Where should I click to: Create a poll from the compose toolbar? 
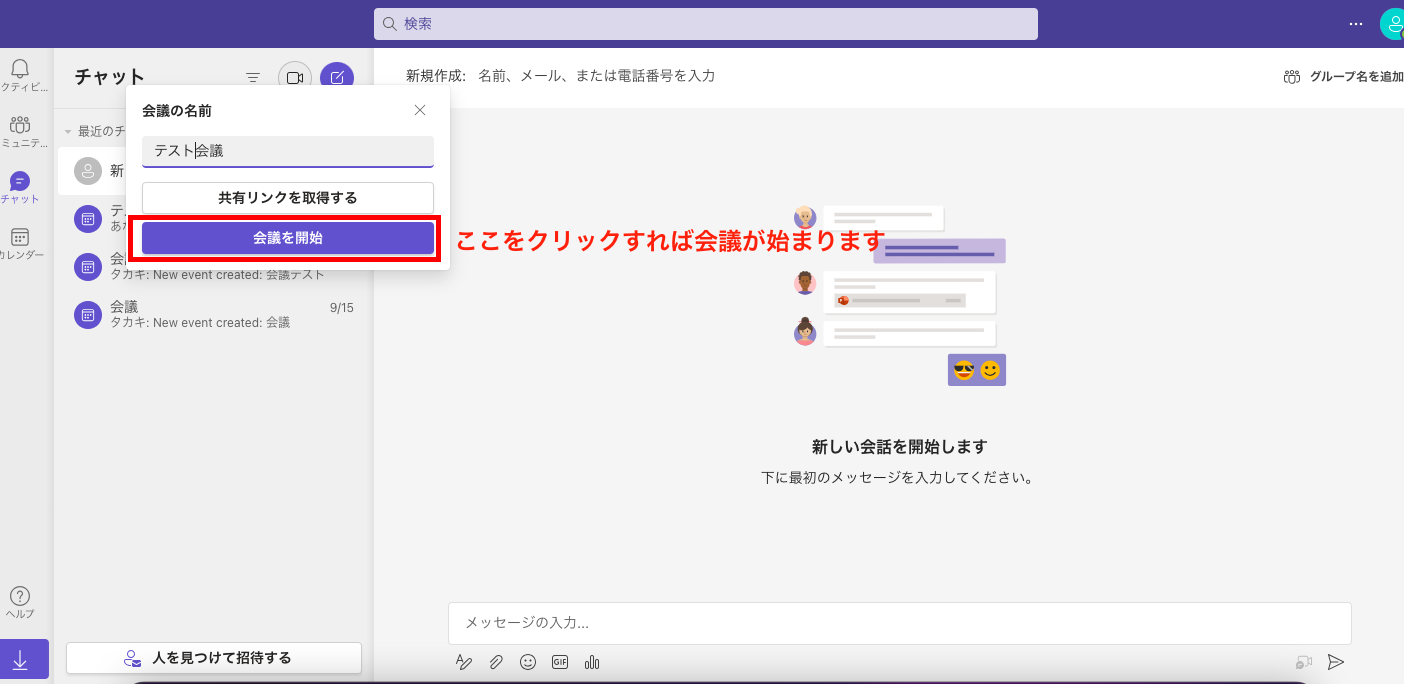[591, 661]
